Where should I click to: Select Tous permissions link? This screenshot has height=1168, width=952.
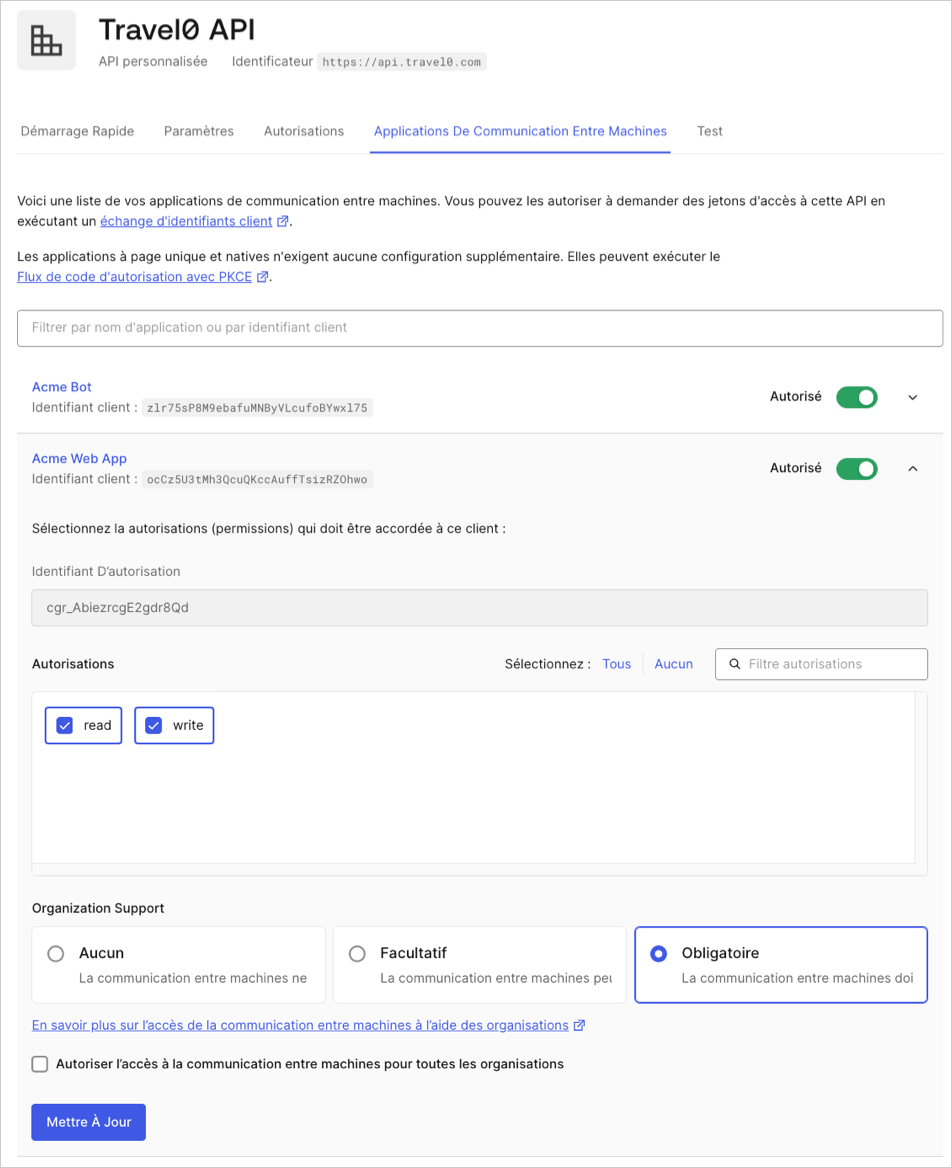coord(617,664)
